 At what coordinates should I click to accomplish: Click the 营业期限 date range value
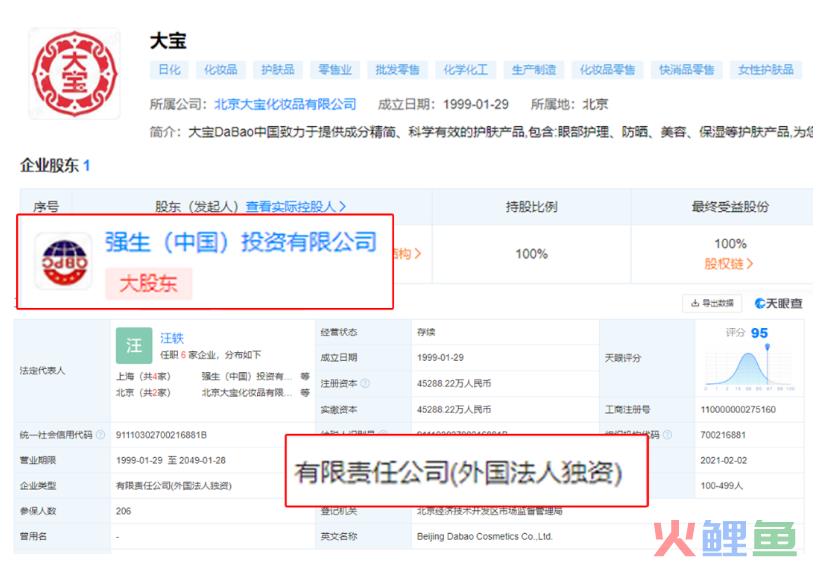click(171, 460)
